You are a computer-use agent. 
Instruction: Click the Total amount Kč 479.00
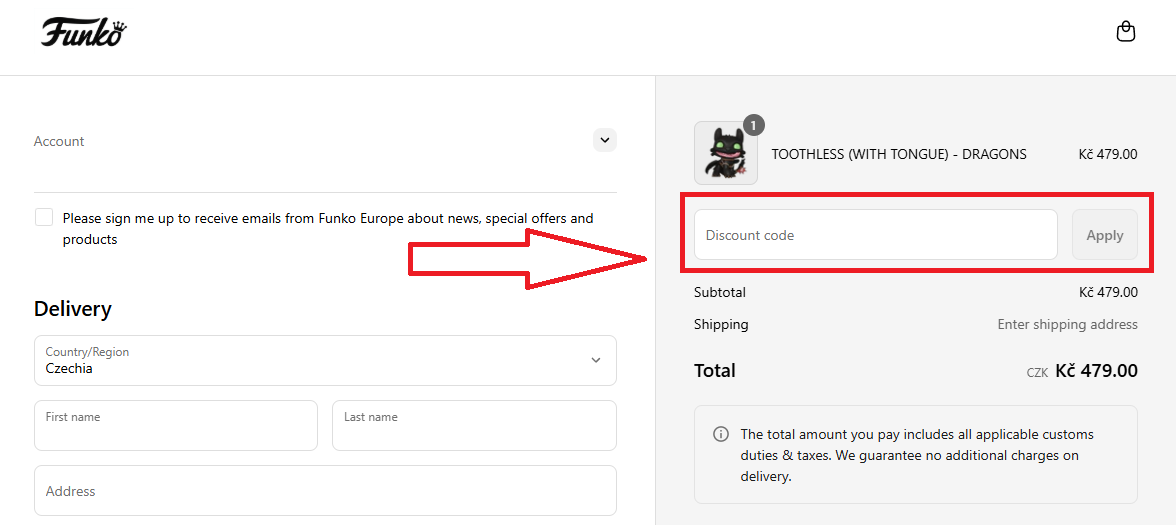click(1096, 370)
